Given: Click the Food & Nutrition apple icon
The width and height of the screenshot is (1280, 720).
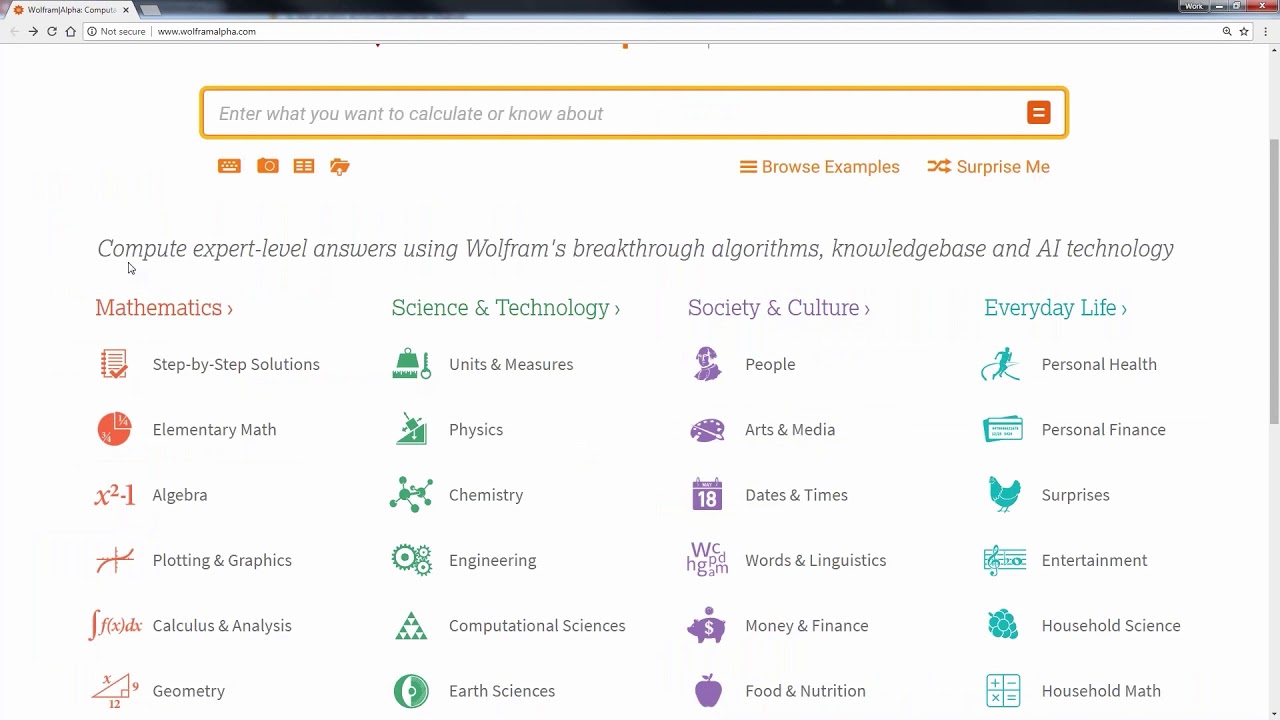Looking at the screenshot, I should (708, 690).
